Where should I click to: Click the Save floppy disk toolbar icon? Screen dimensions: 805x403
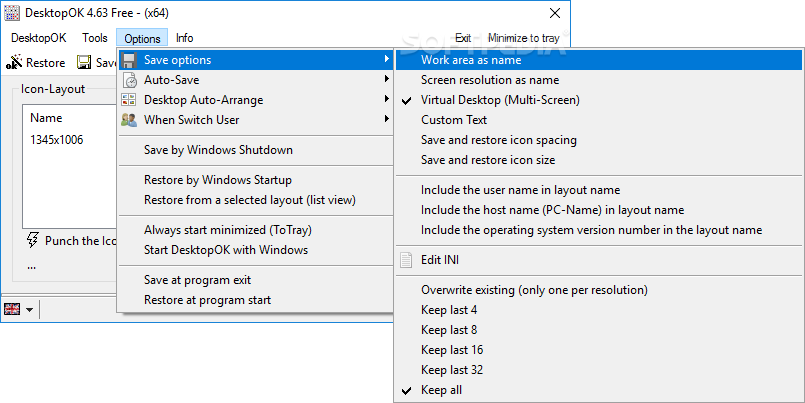[x=84, y=63]
